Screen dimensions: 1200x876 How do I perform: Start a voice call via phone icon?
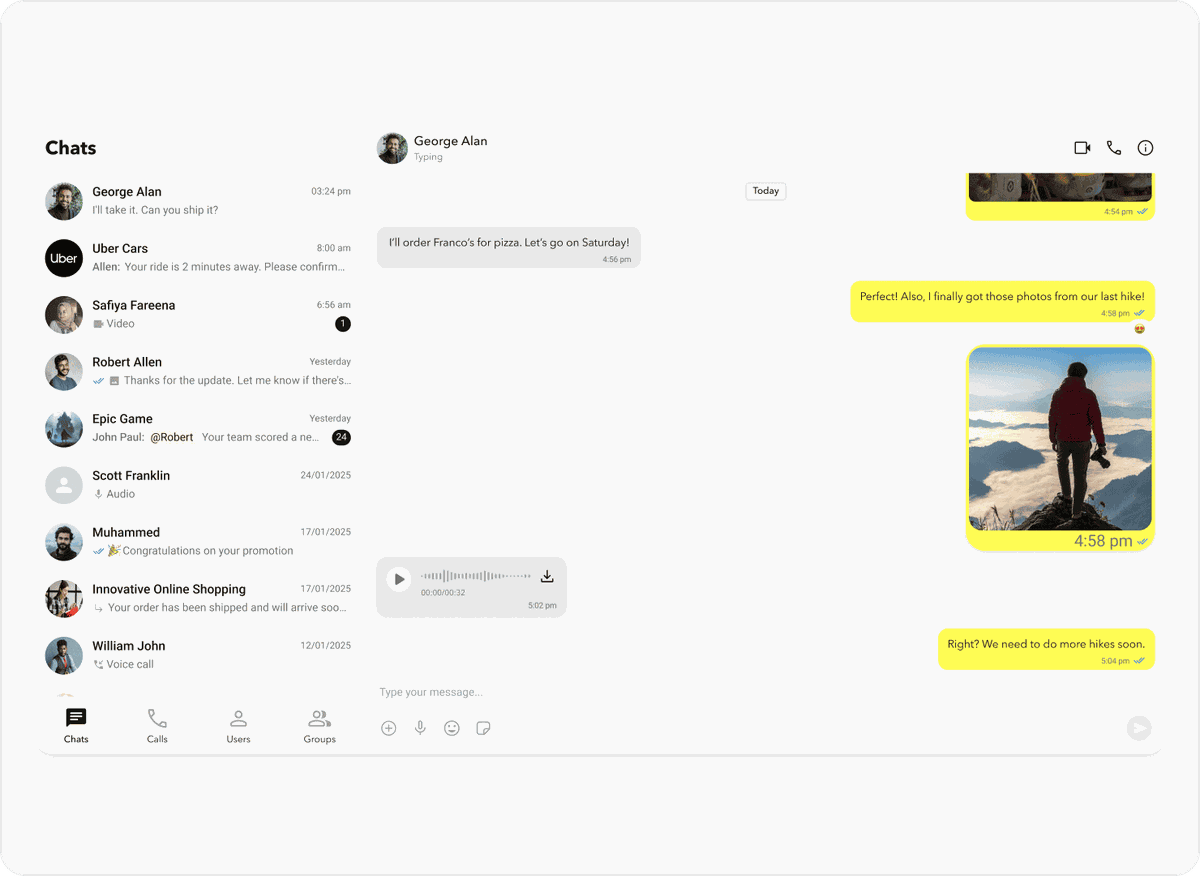[x=1114, y=148]
